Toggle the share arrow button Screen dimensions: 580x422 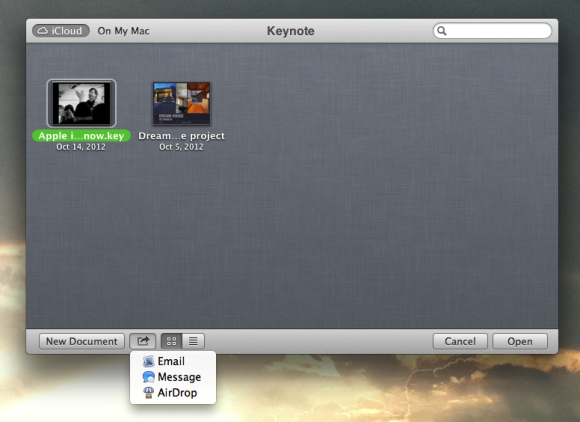click(x=142, y=341)
